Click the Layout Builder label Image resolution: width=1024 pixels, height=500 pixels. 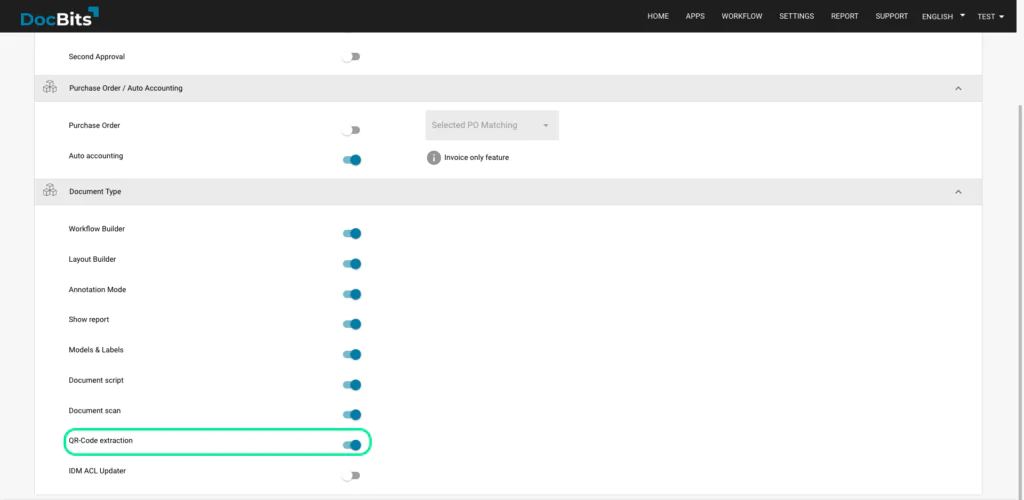click(x=92, y=259)
